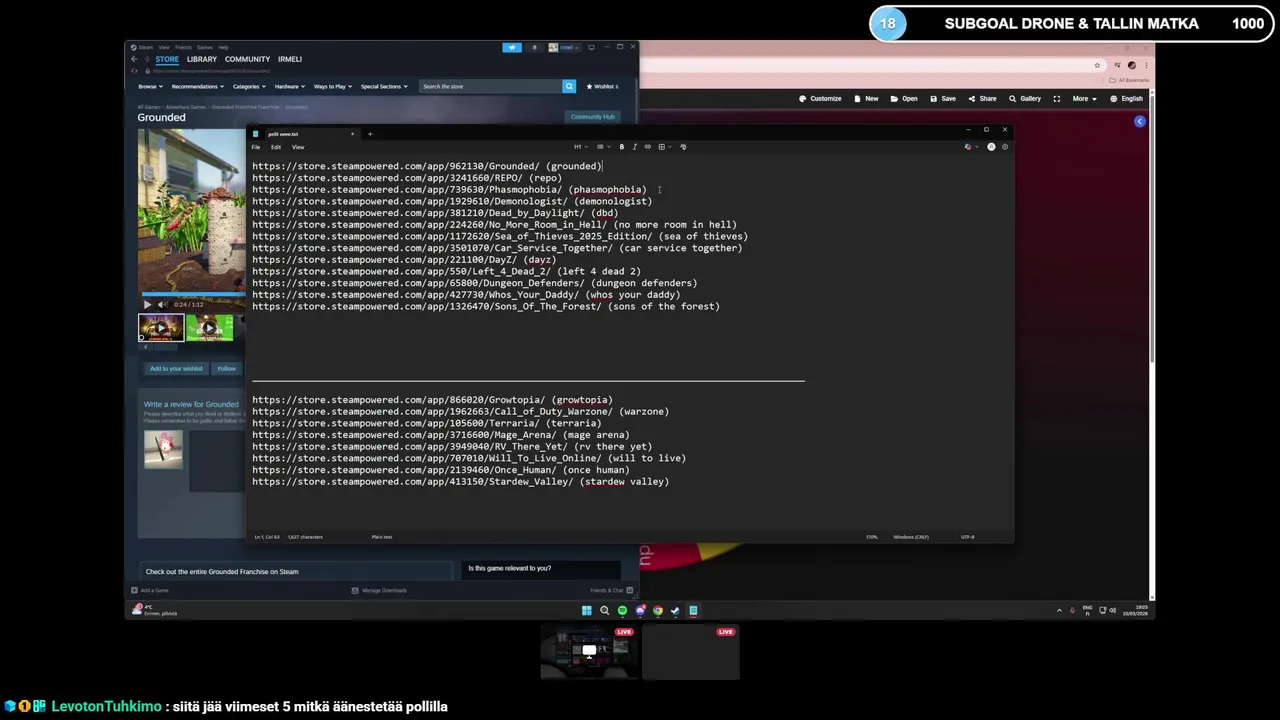This screenshot has height=720, width=1280.
Task: Click Steam Manage Downloads
Action: pos(379,590)
